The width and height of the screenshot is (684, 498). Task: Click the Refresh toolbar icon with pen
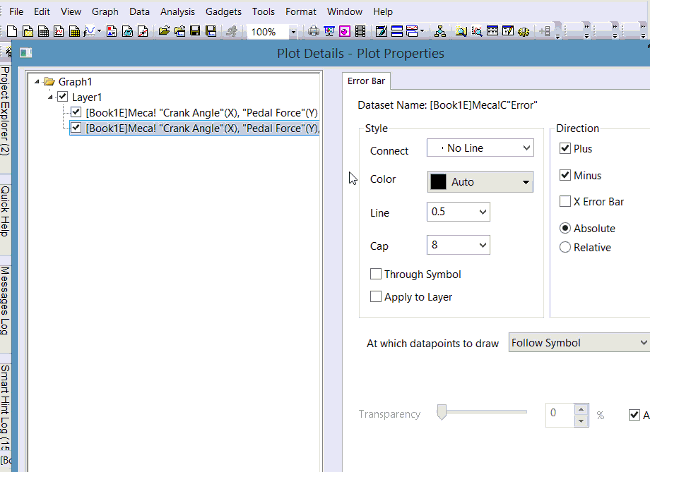tap(381, 31)
